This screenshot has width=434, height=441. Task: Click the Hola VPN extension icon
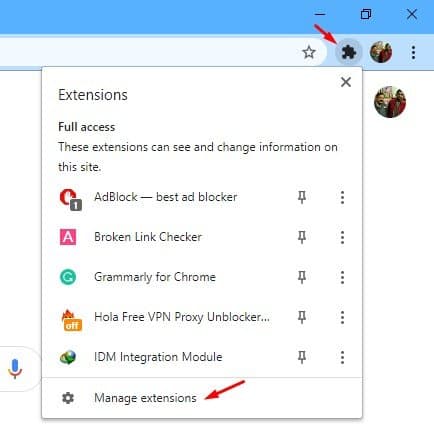(x=71, y=320)
